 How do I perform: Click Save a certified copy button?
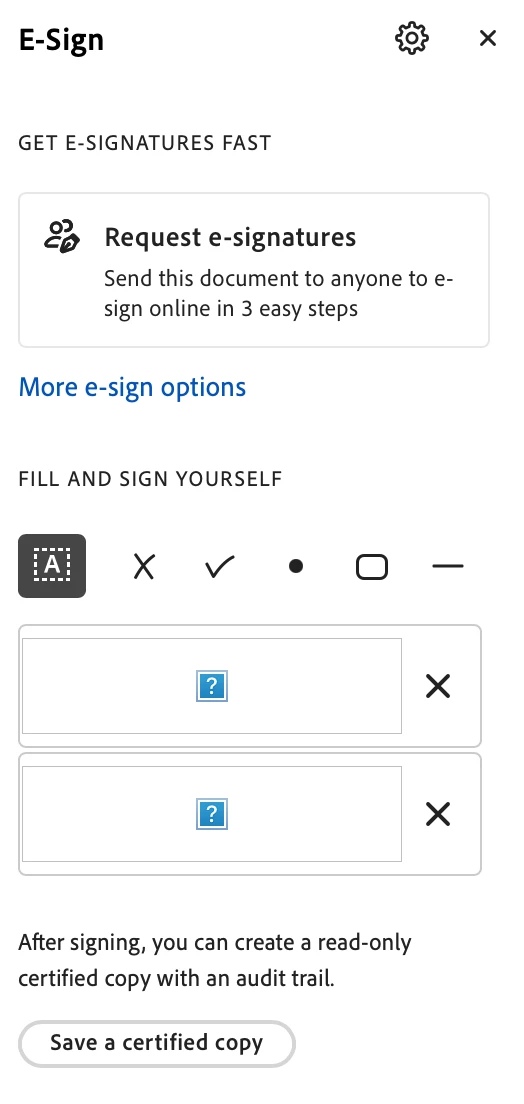[x=156, y=1043]
